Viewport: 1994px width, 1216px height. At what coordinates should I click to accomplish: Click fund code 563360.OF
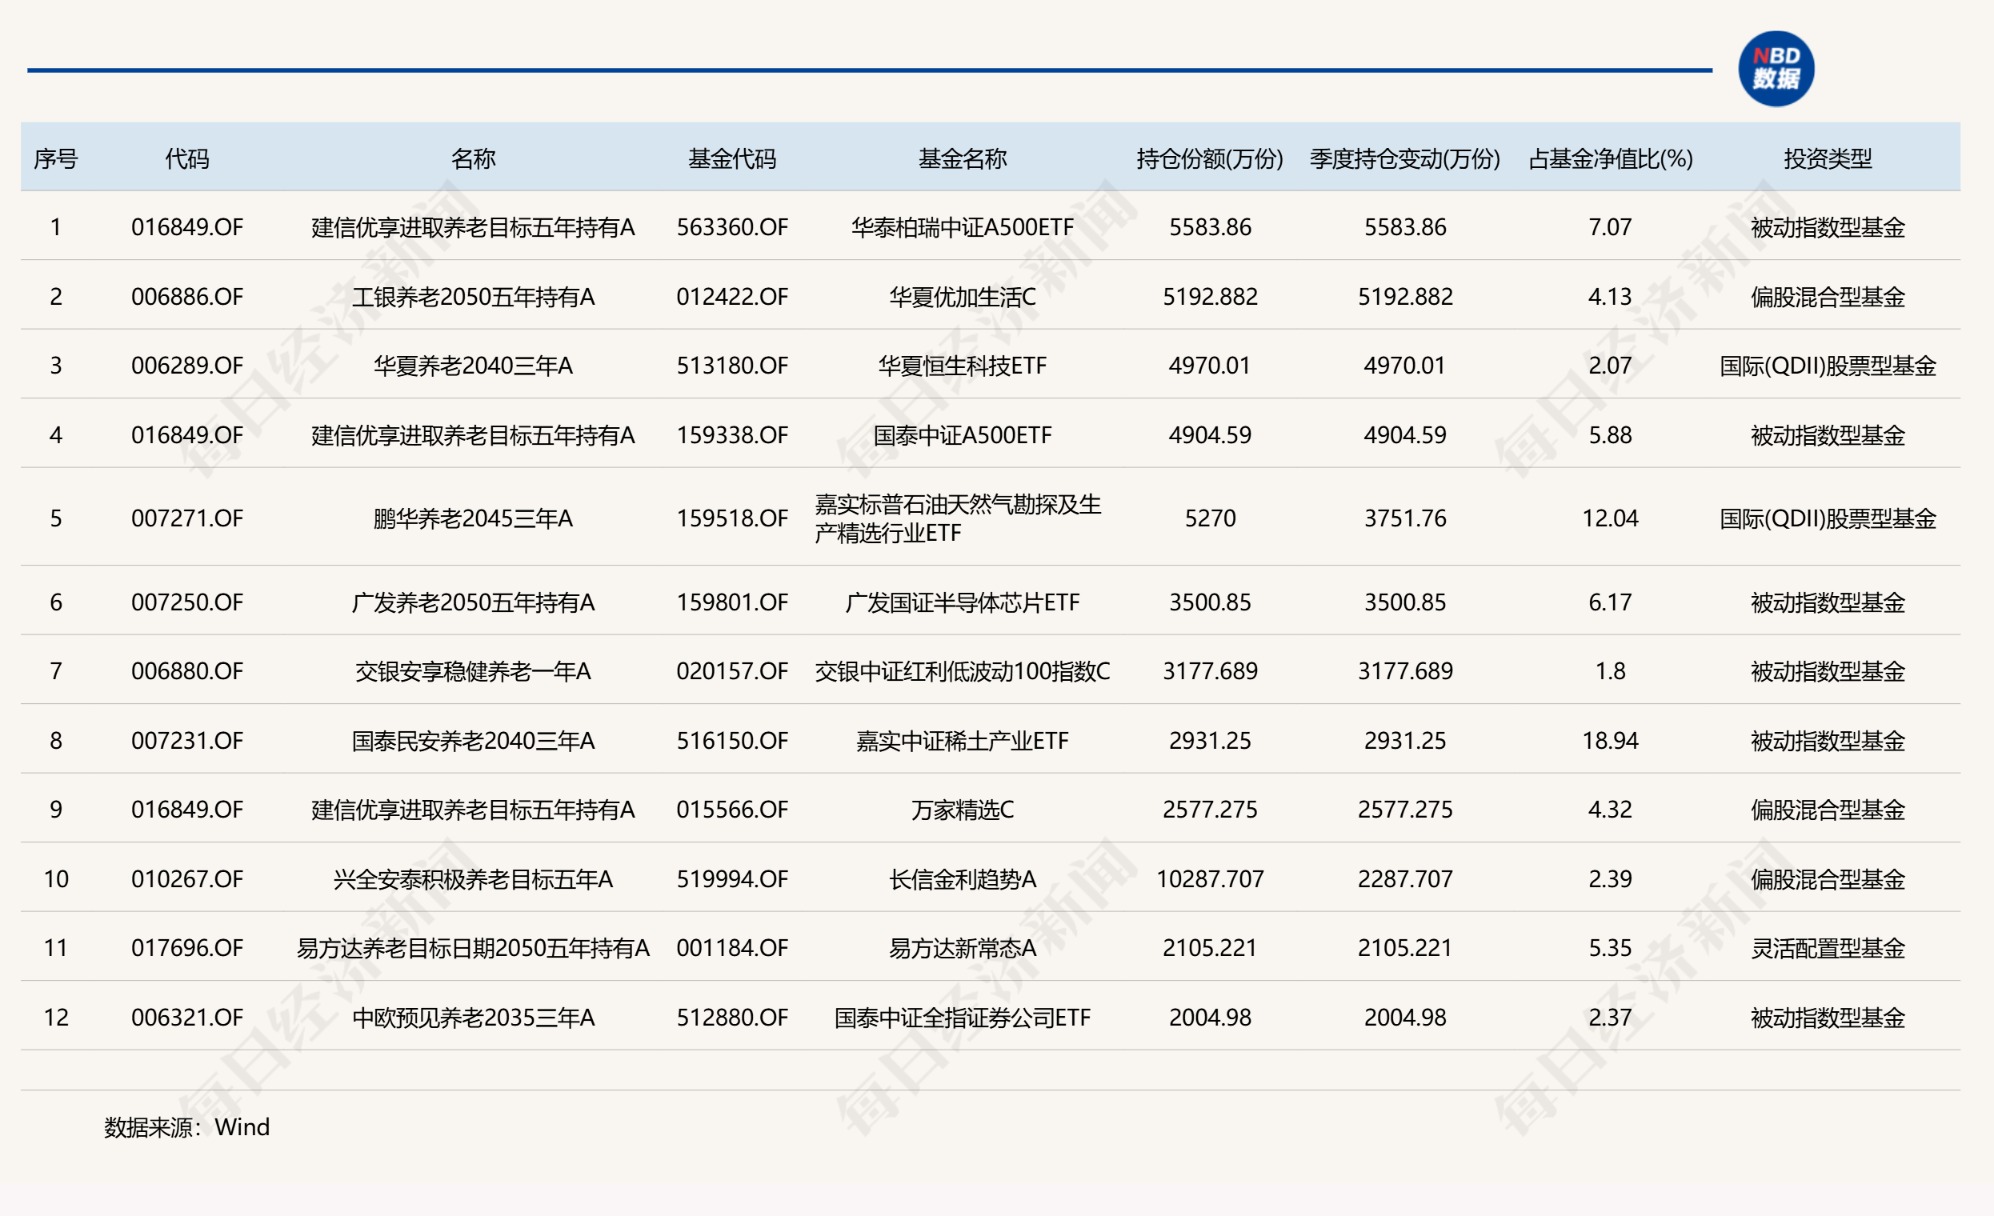click(732, 228)
